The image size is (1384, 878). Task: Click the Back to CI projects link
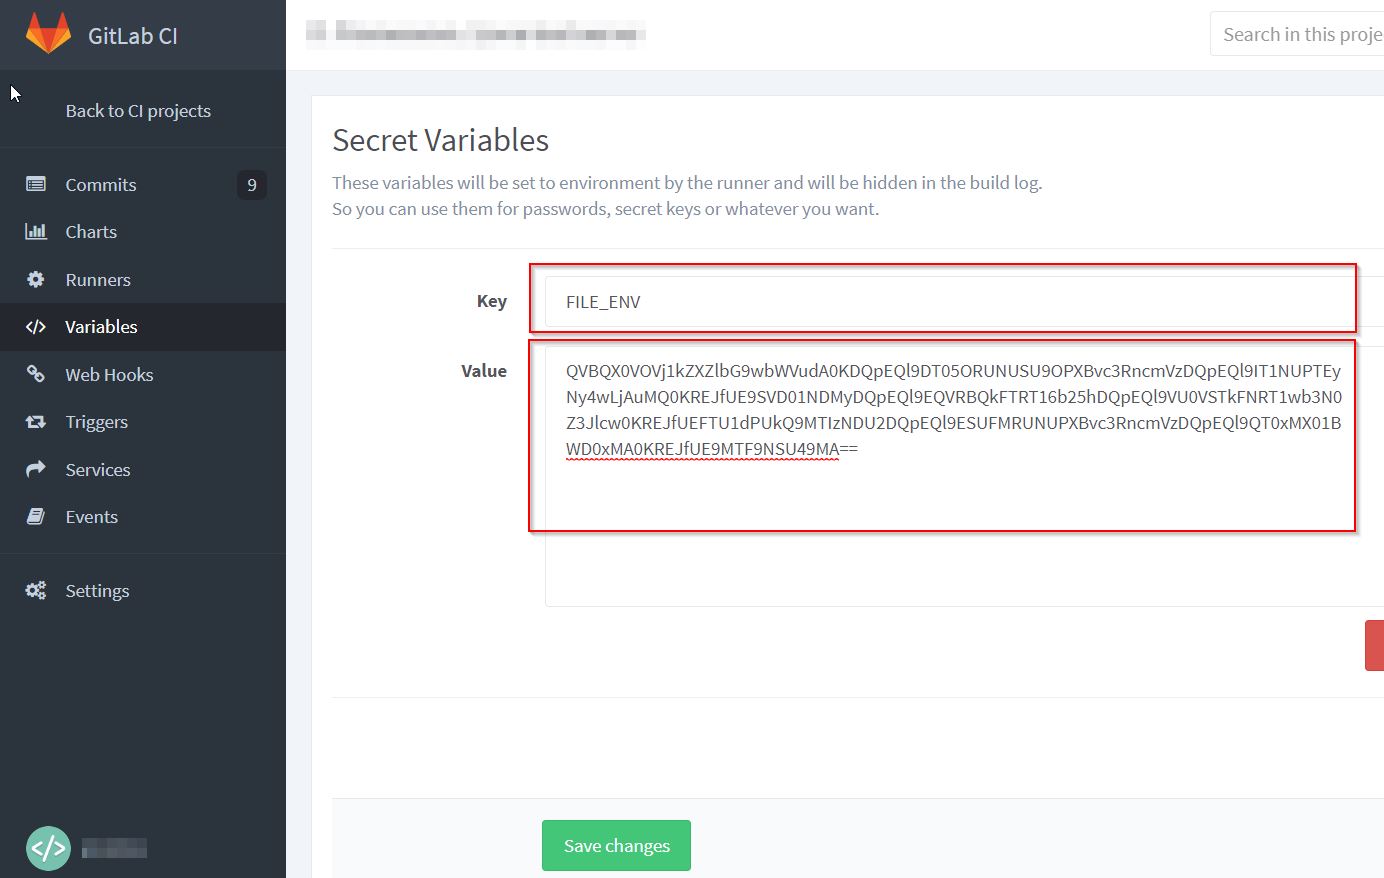[x=139, y=110]
